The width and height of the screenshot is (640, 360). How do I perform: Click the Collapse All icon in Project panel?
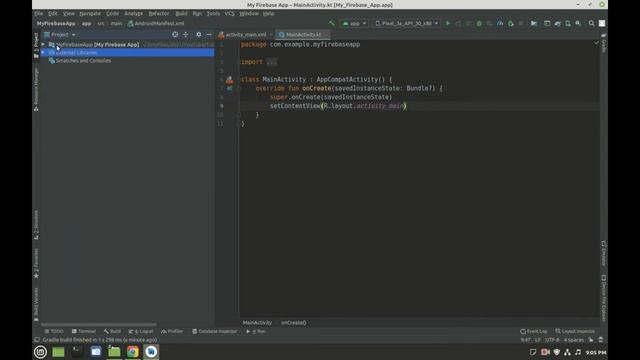[x=186, y=35]
